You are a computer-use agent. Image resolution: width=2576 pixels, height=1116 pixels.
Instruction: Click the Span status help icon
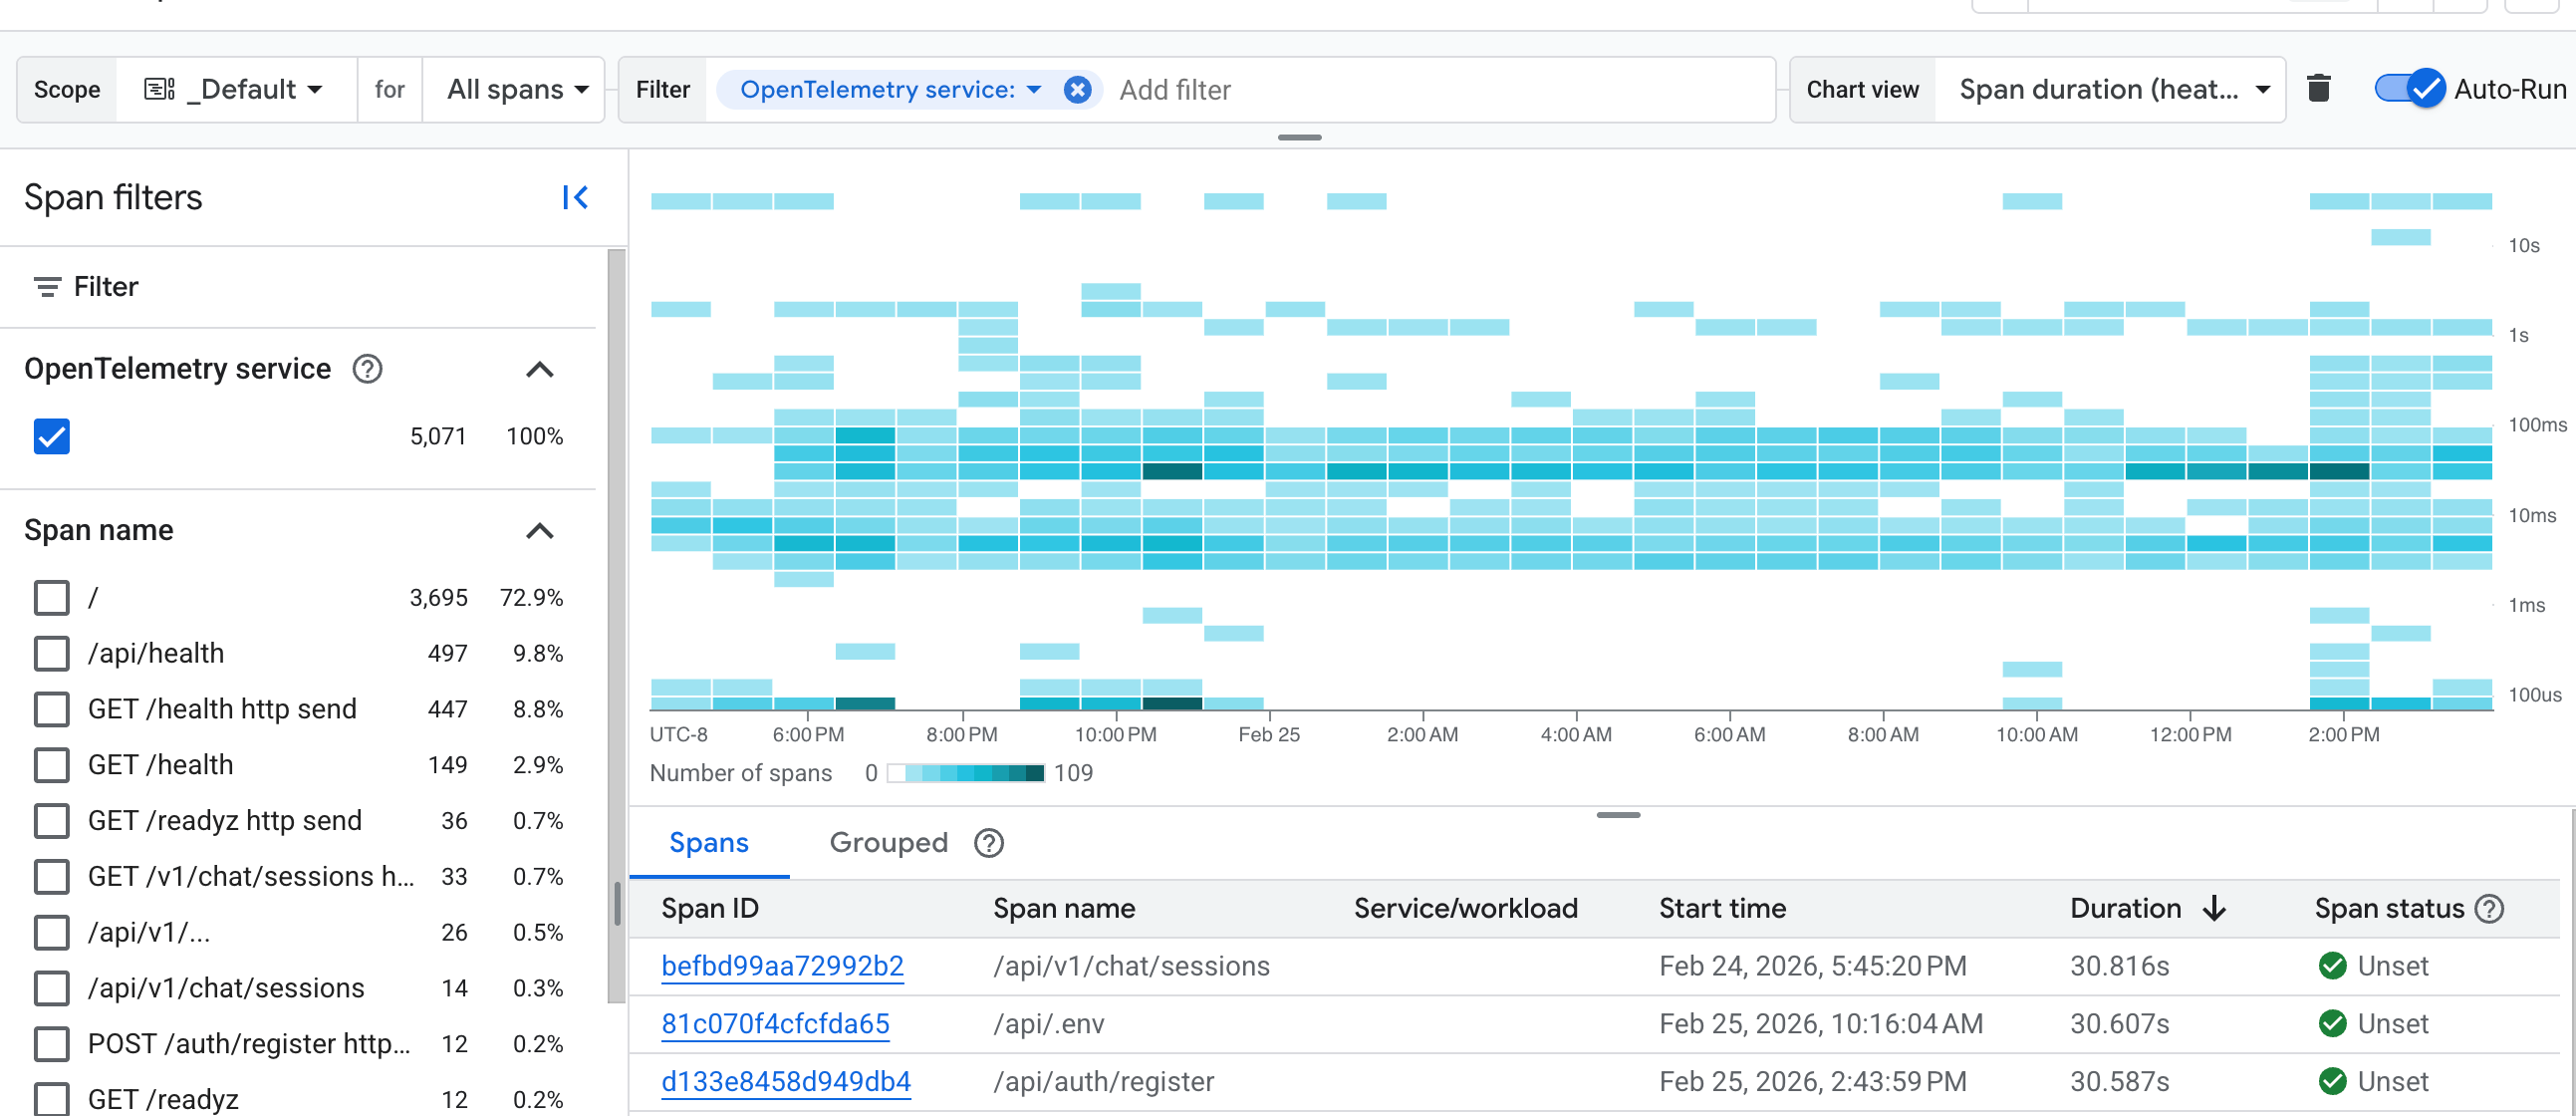click(x=2489, y=908)
